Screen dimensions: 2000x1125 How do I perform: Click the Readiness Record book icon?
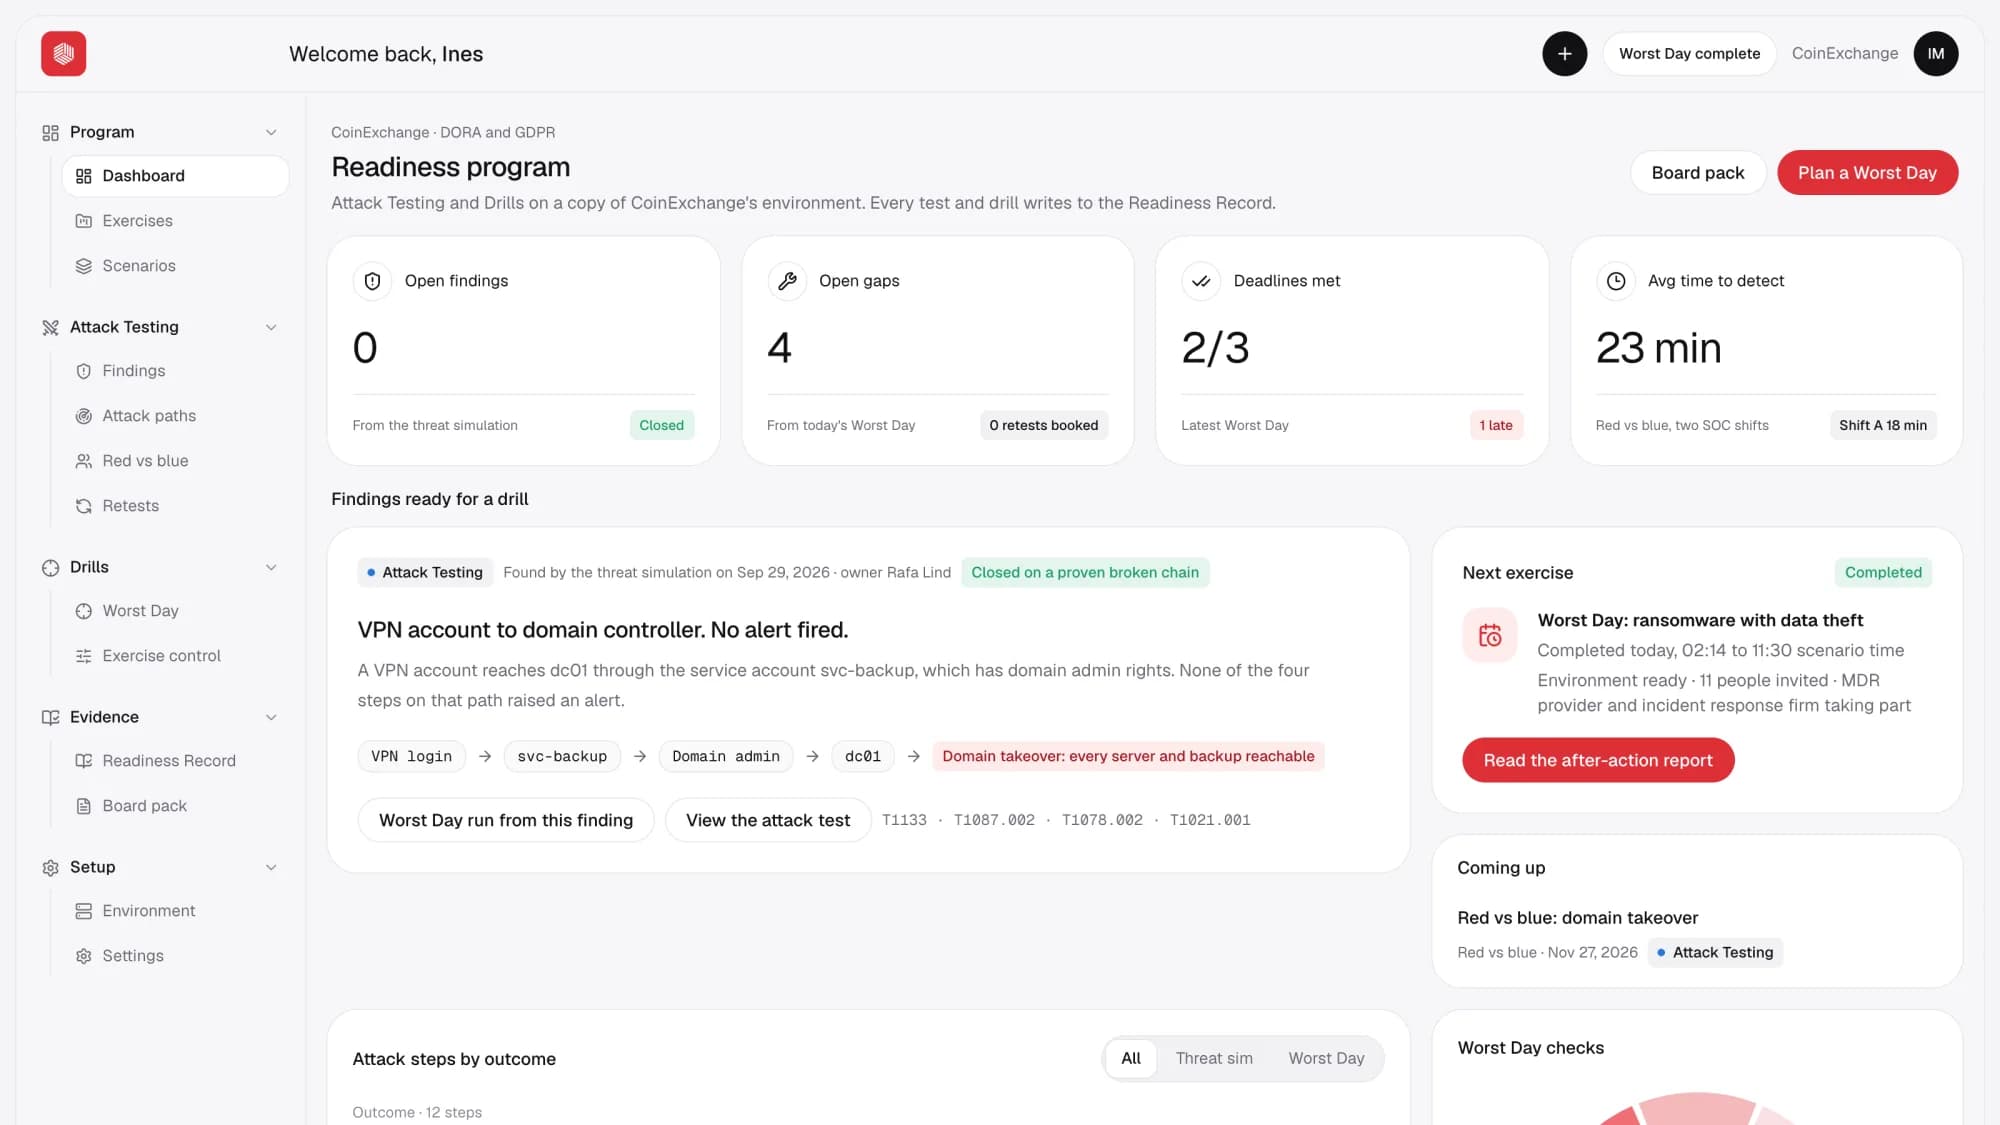tap(84, 761)
